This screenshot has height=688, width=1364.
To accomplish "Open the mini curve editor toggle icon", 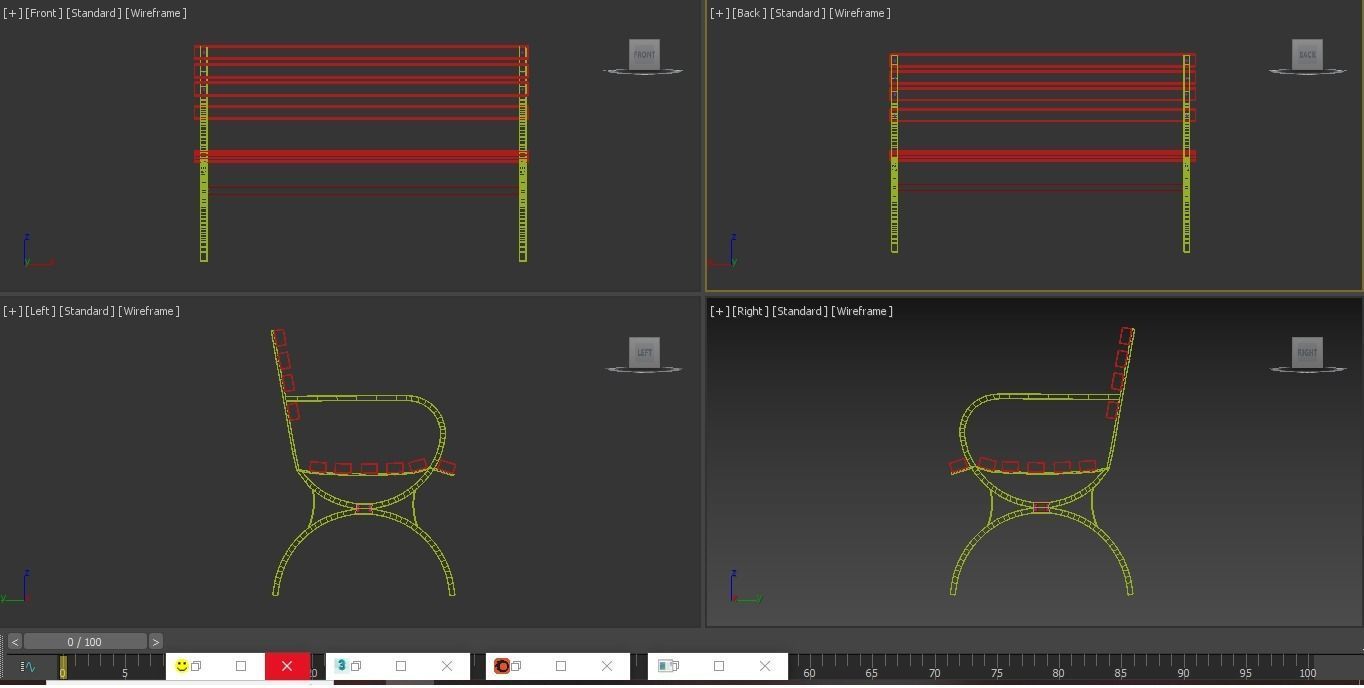I will pyautogui.click(x=28, y=666).
